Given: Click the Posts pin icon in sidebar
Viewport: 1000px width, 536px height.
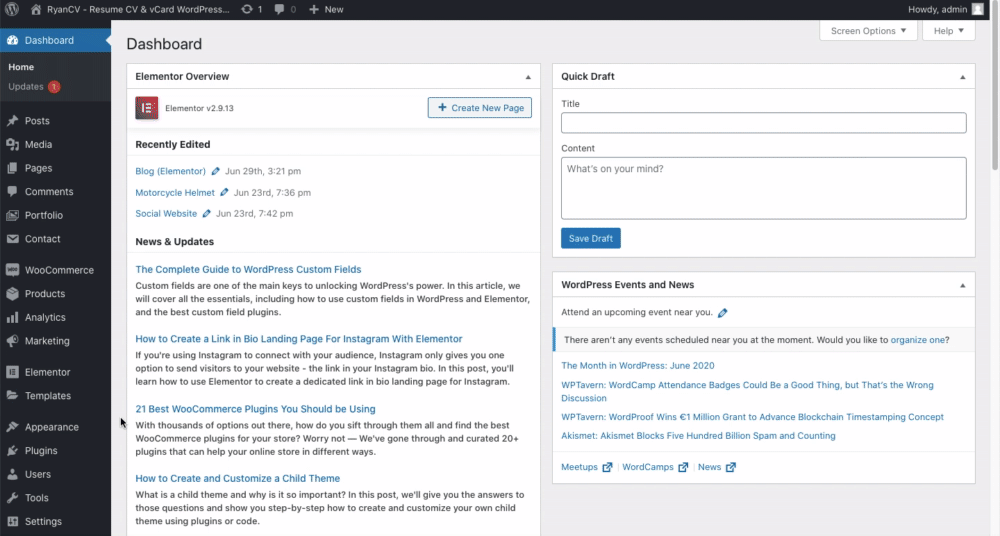Looking at the screenshot, I should (x=12, y=121).
